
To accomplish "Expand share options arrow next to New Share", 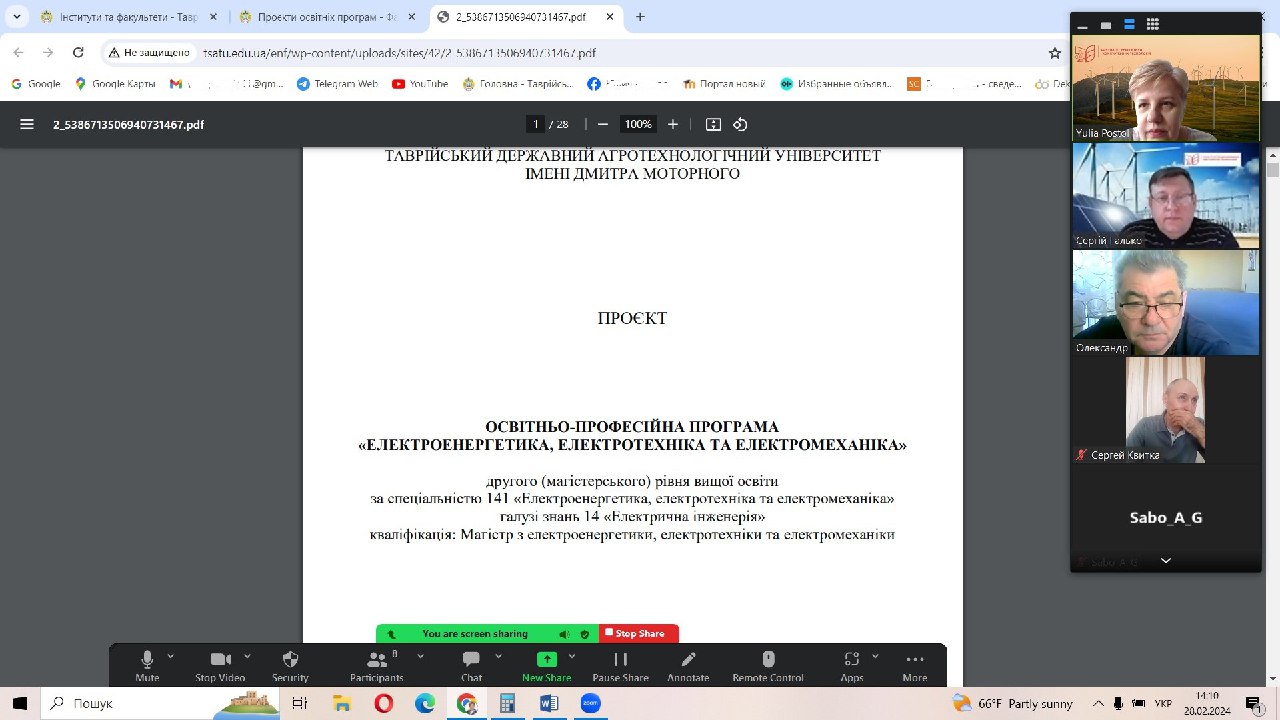I will pyautogui.click(x=572, y=656).
